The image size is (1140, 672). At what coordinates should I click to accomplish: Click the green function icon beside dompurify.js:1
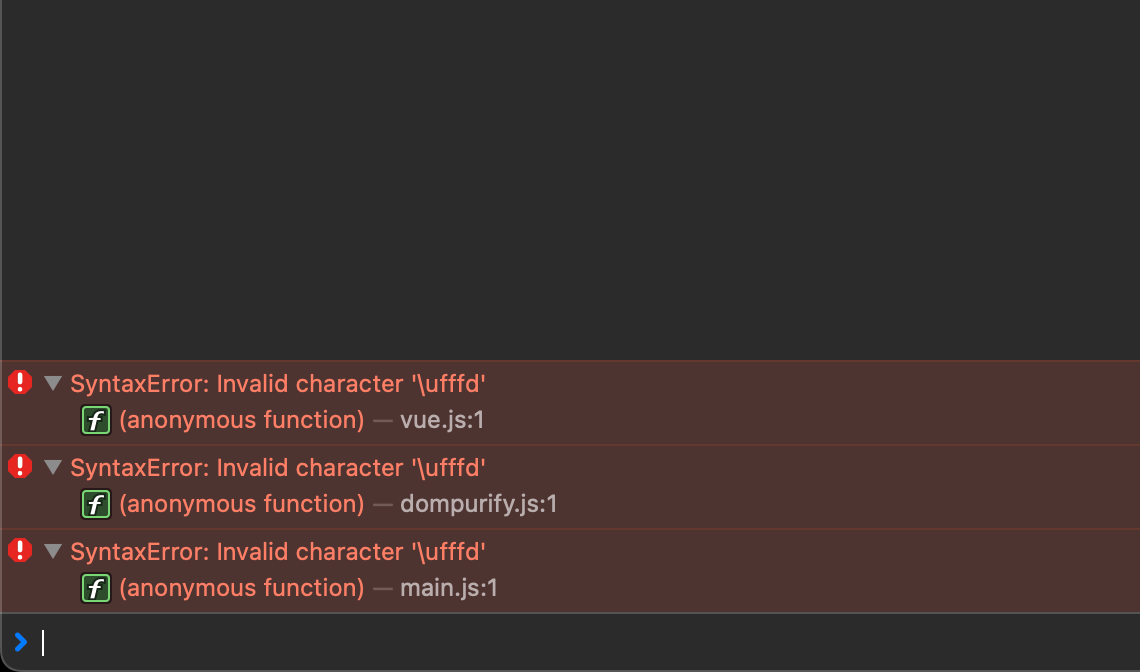coord(96,504)
